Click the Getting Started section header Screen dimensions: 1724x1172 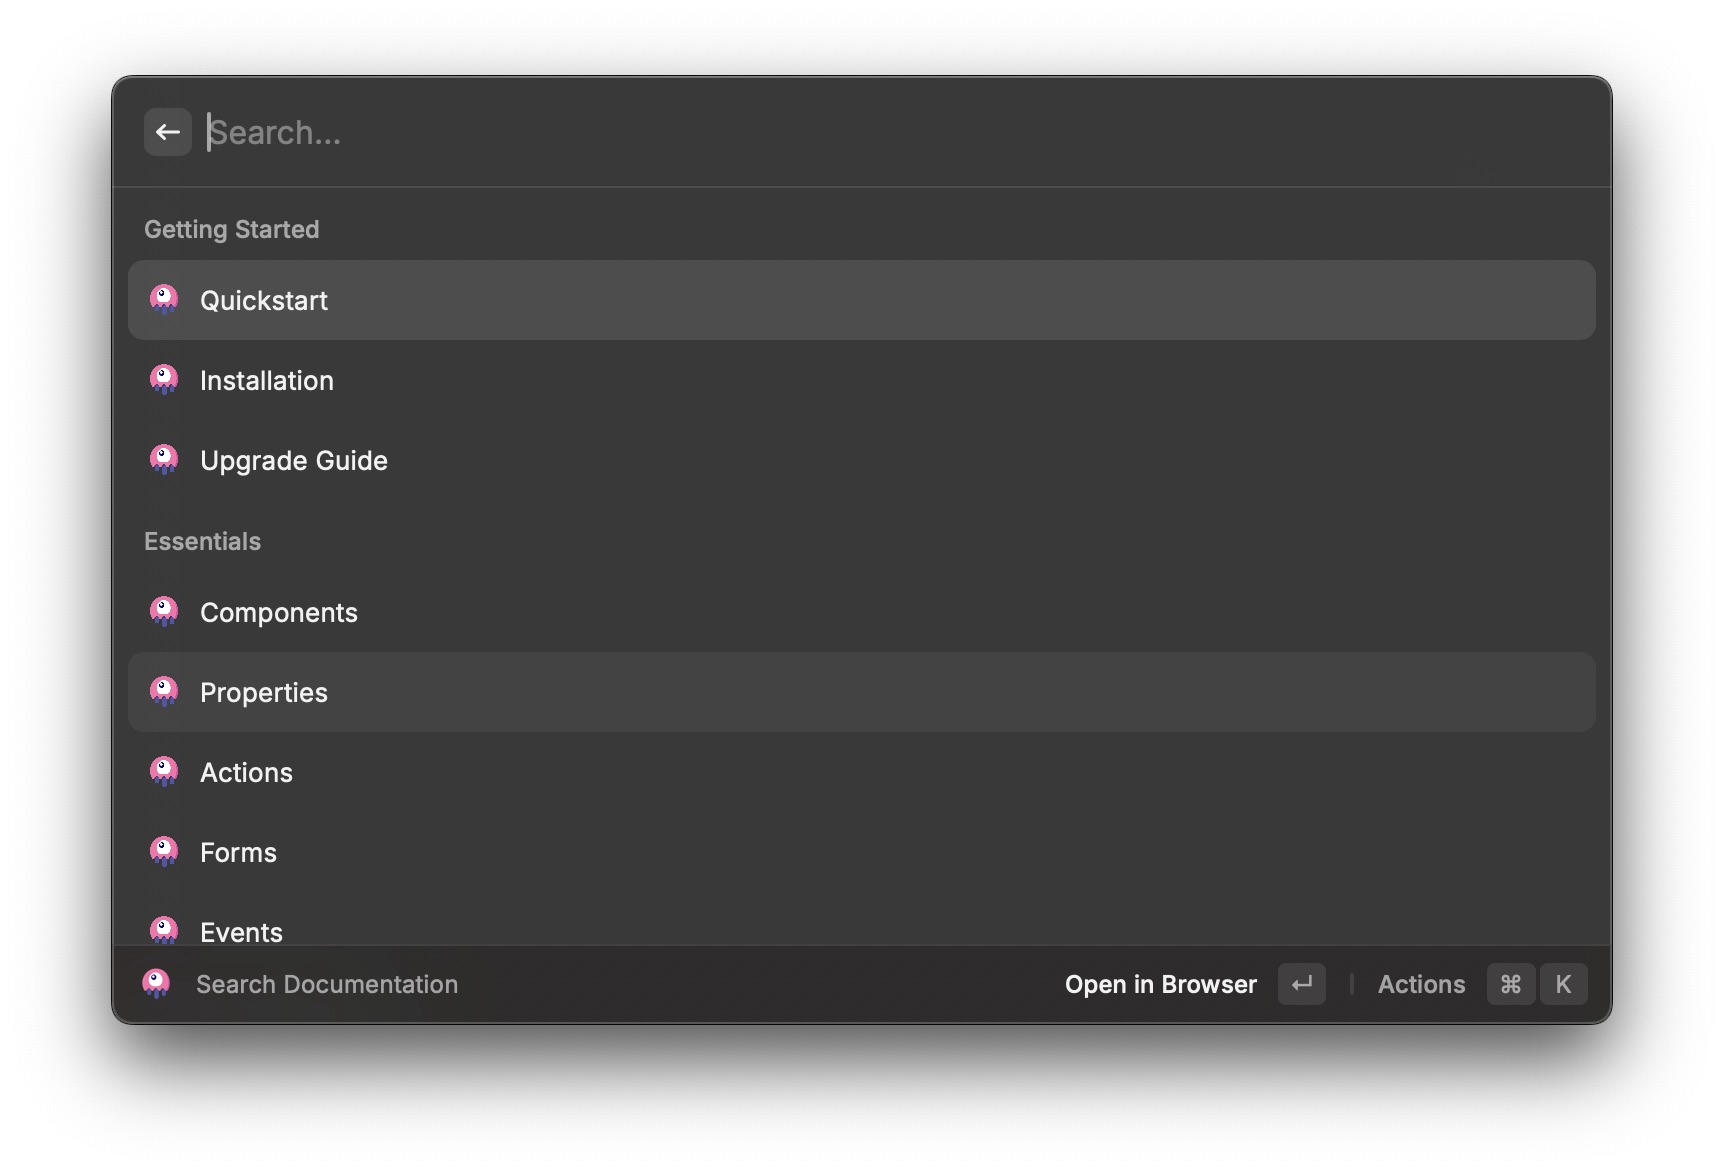coord(232,229)
